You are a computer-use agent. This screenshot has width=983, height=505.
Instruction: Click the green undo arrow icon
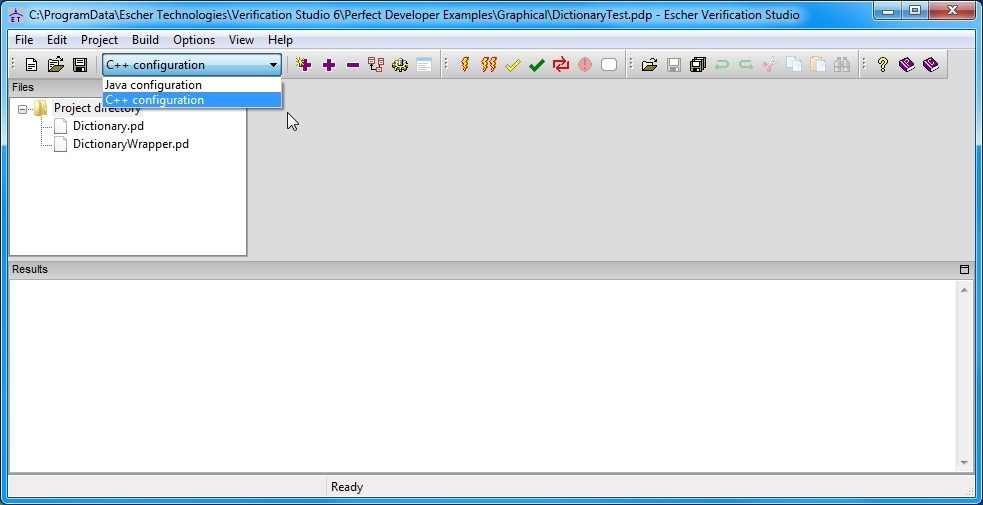(x=722, y=65)
